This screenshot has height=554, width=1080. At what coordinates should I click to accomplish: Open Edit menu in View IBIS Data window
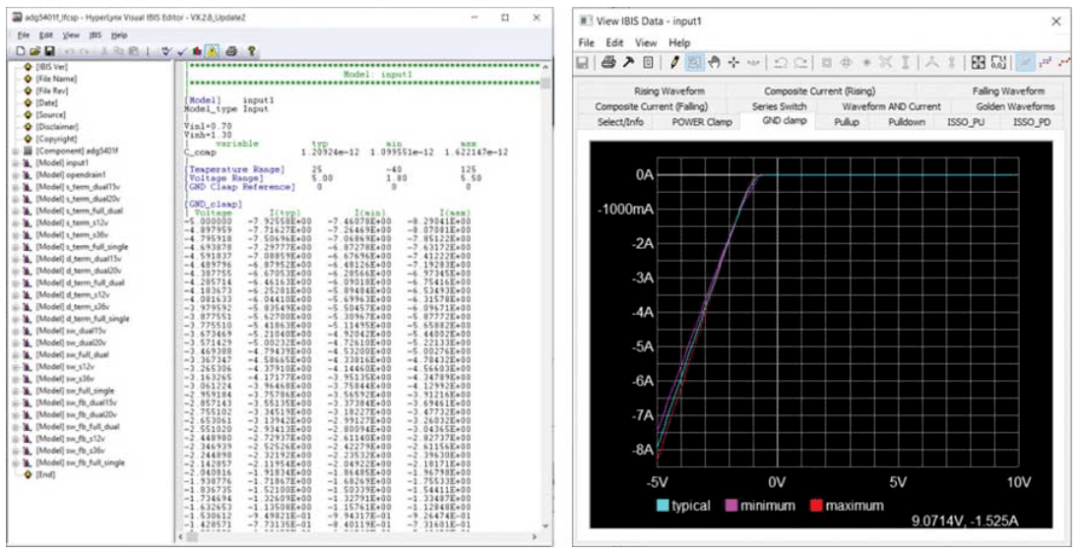pos(614,43)
